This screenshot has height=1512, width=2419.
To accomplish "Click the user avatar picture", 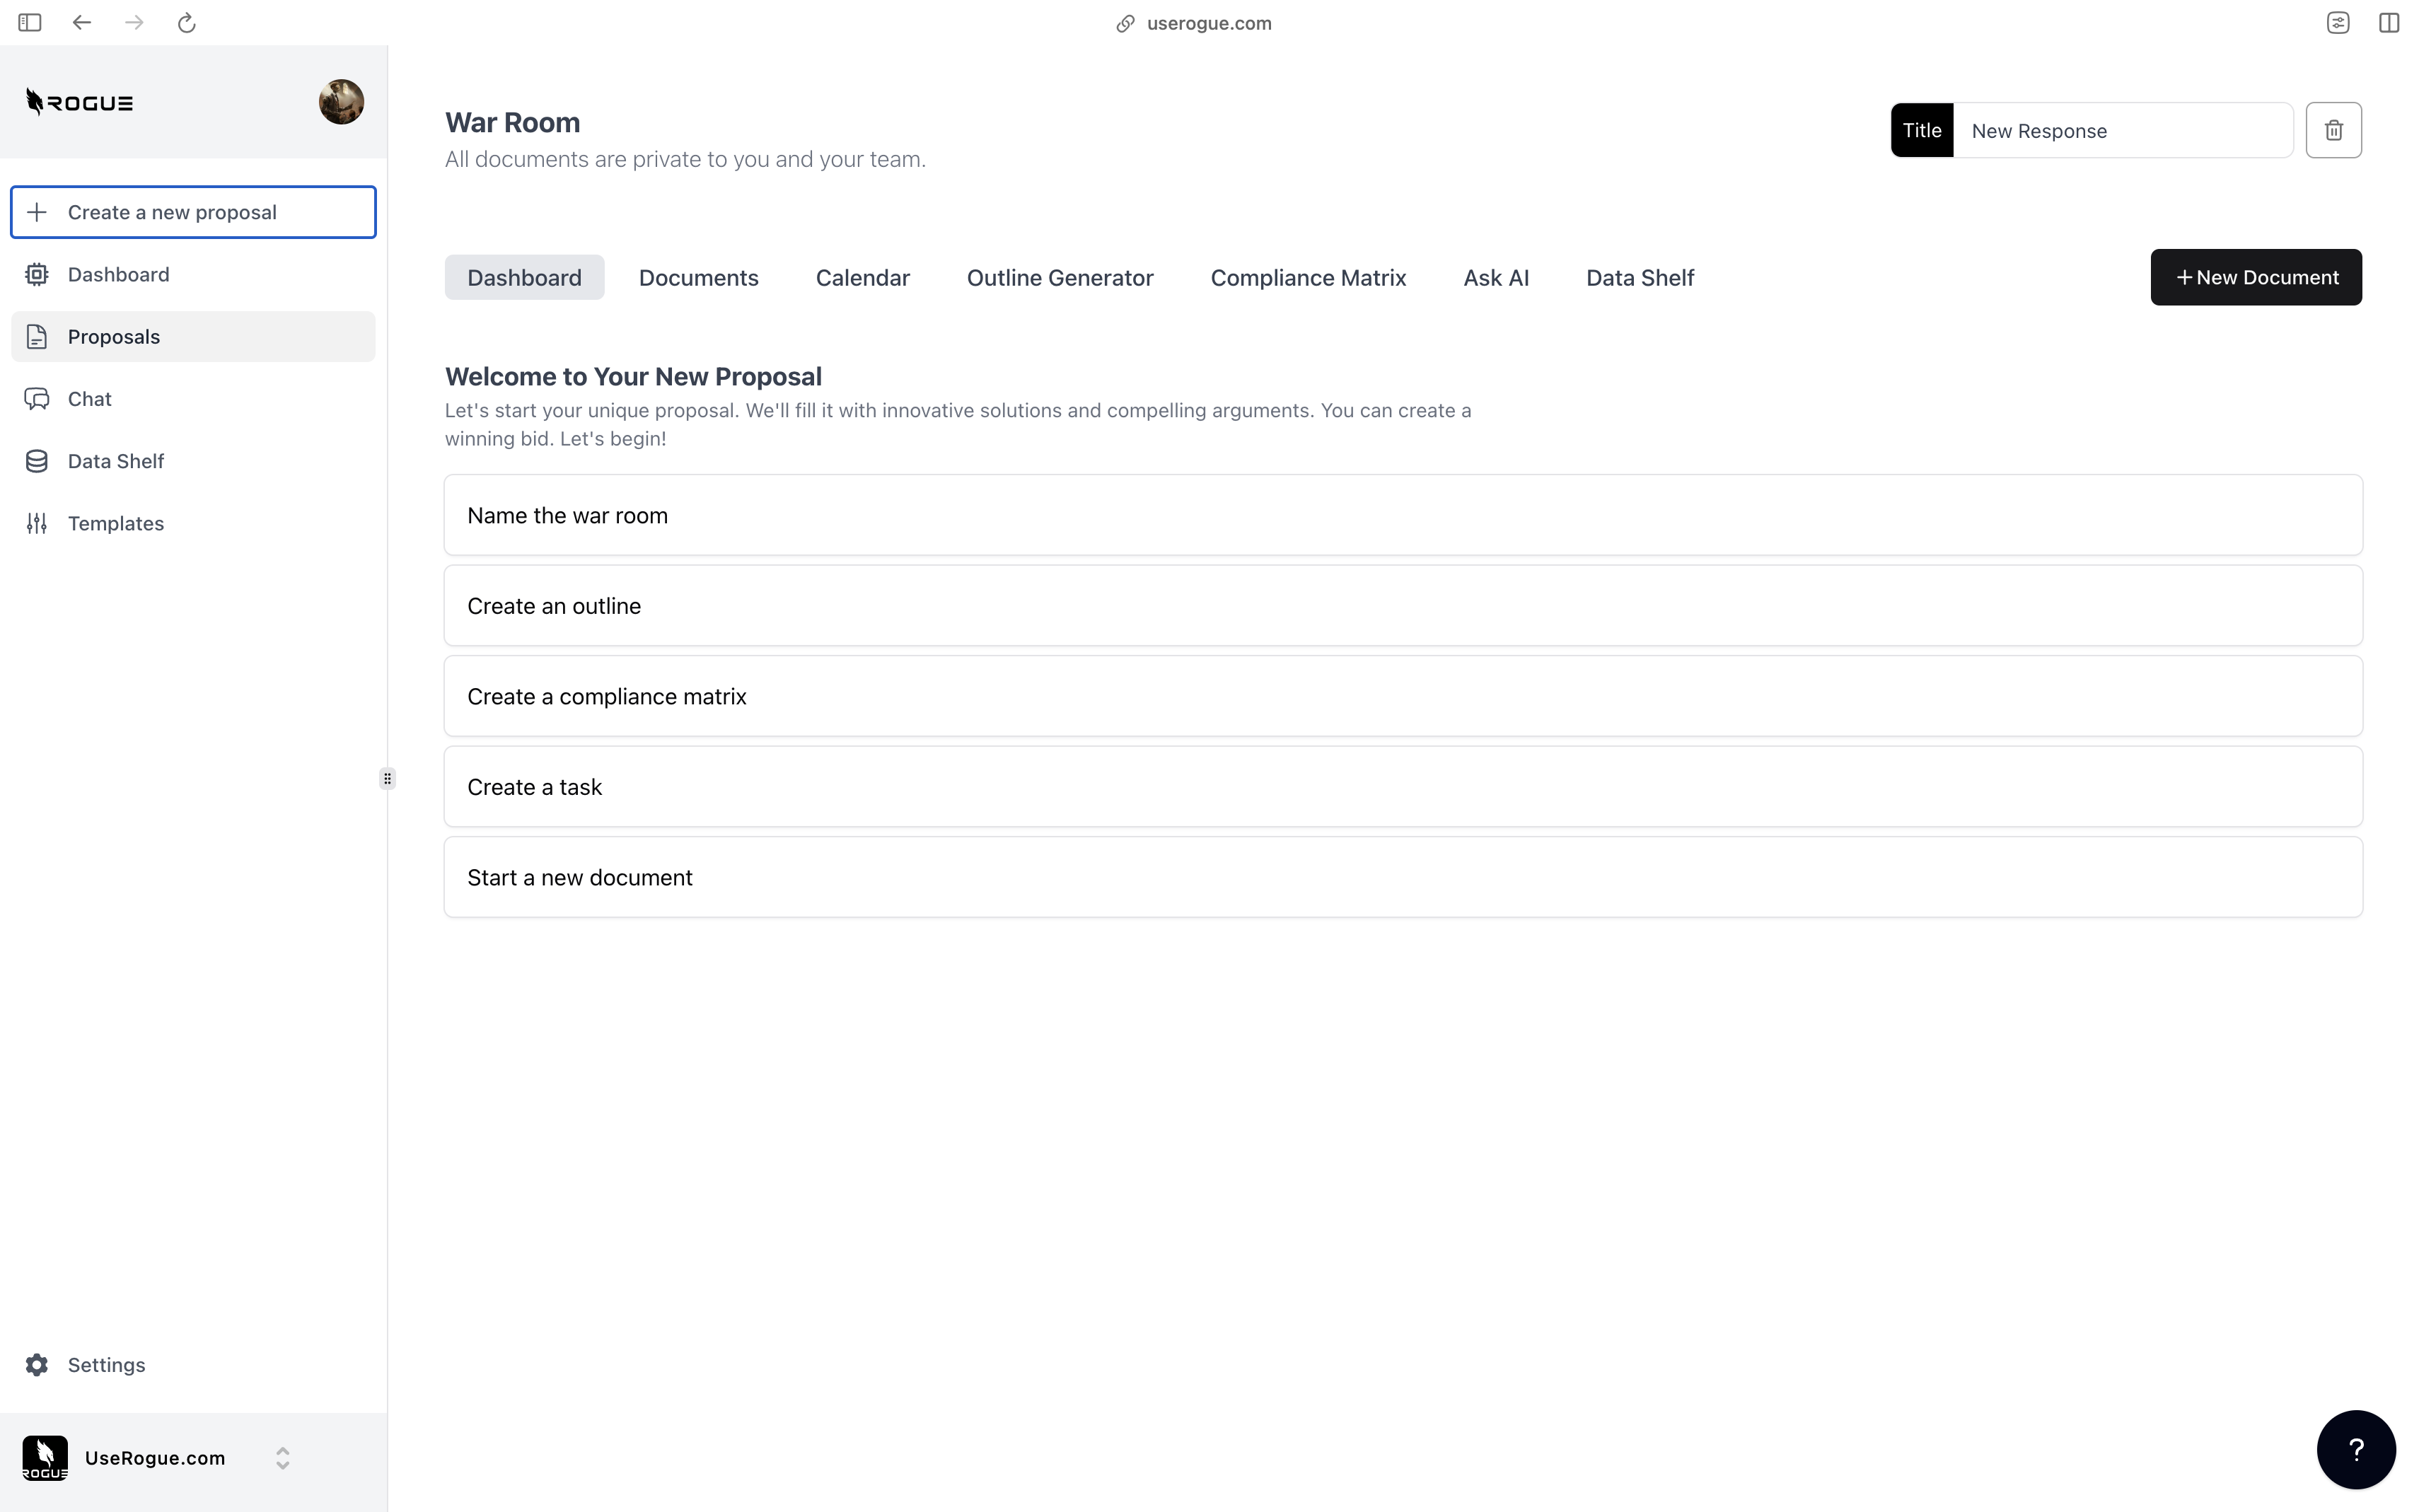I will (x=341, y=102).
